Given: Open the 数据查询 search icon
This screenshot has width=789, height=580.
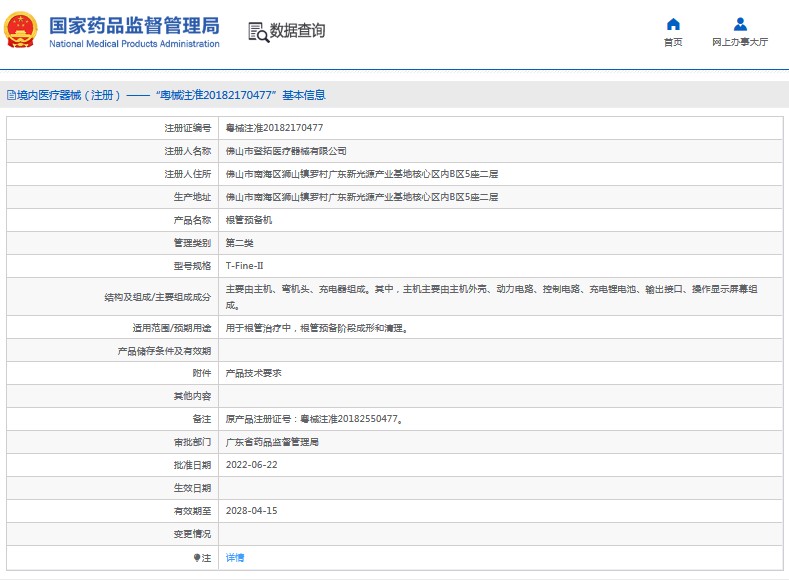Looking at the screenshot, I should pyautogui.click(x=258, y=31).
